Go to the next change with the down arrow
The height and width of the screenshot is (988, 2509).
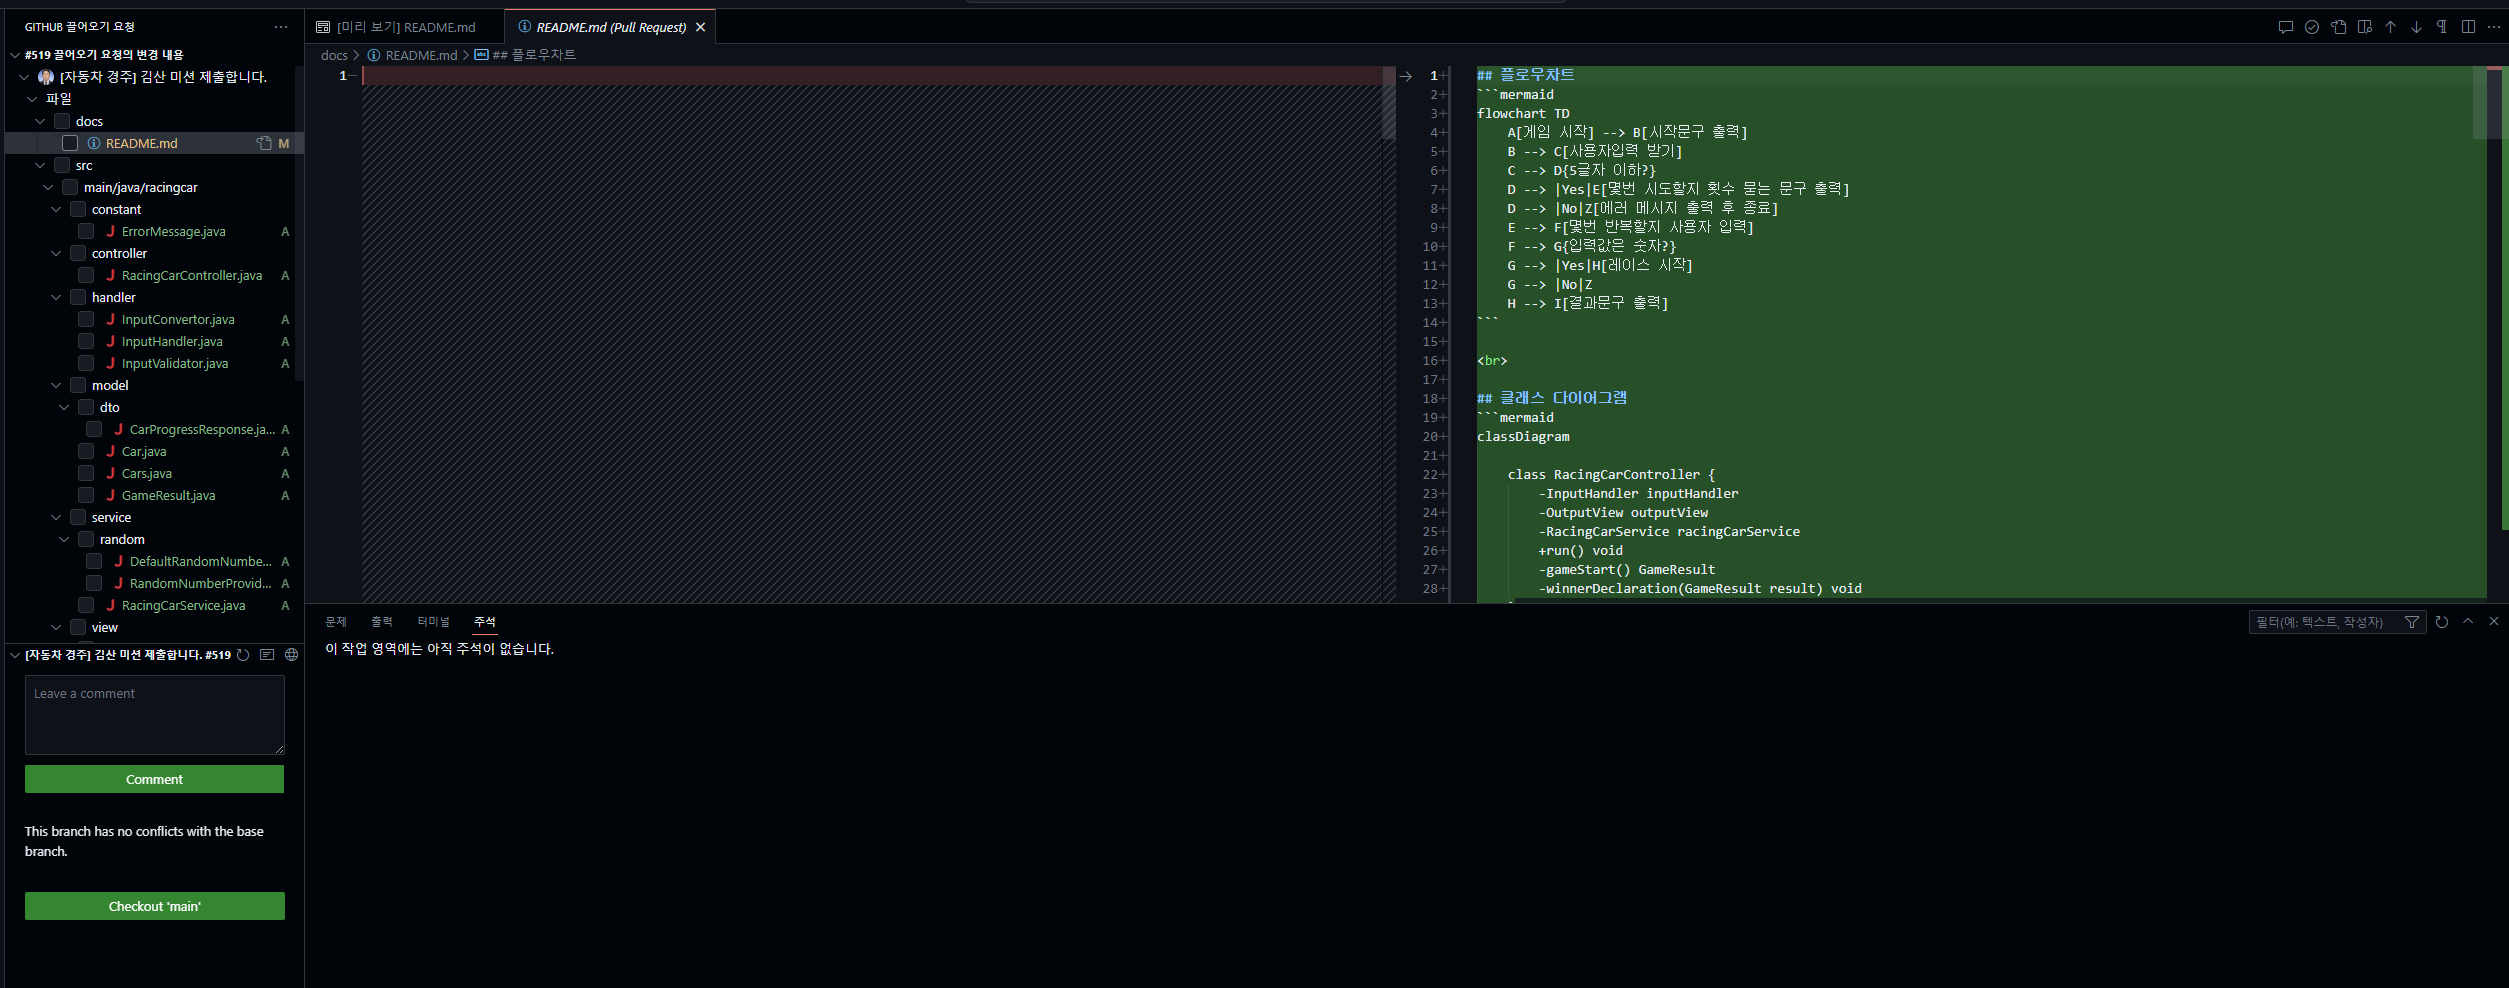[x=2416, y=27]
